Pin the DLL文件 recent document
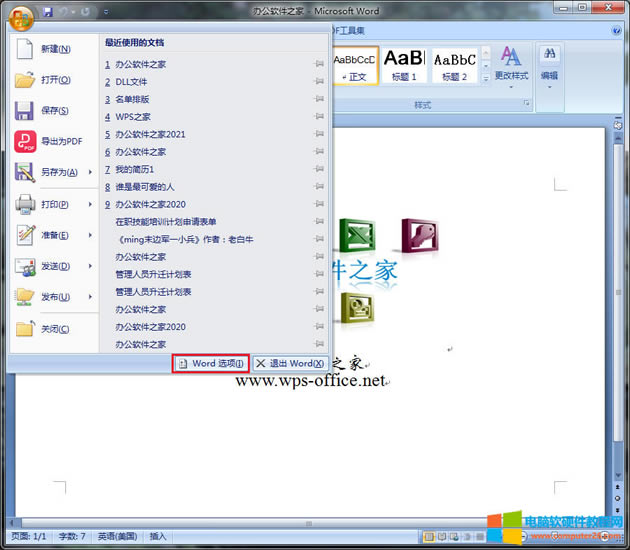Viewport: 630px width, 550px height. click(319, 81)
